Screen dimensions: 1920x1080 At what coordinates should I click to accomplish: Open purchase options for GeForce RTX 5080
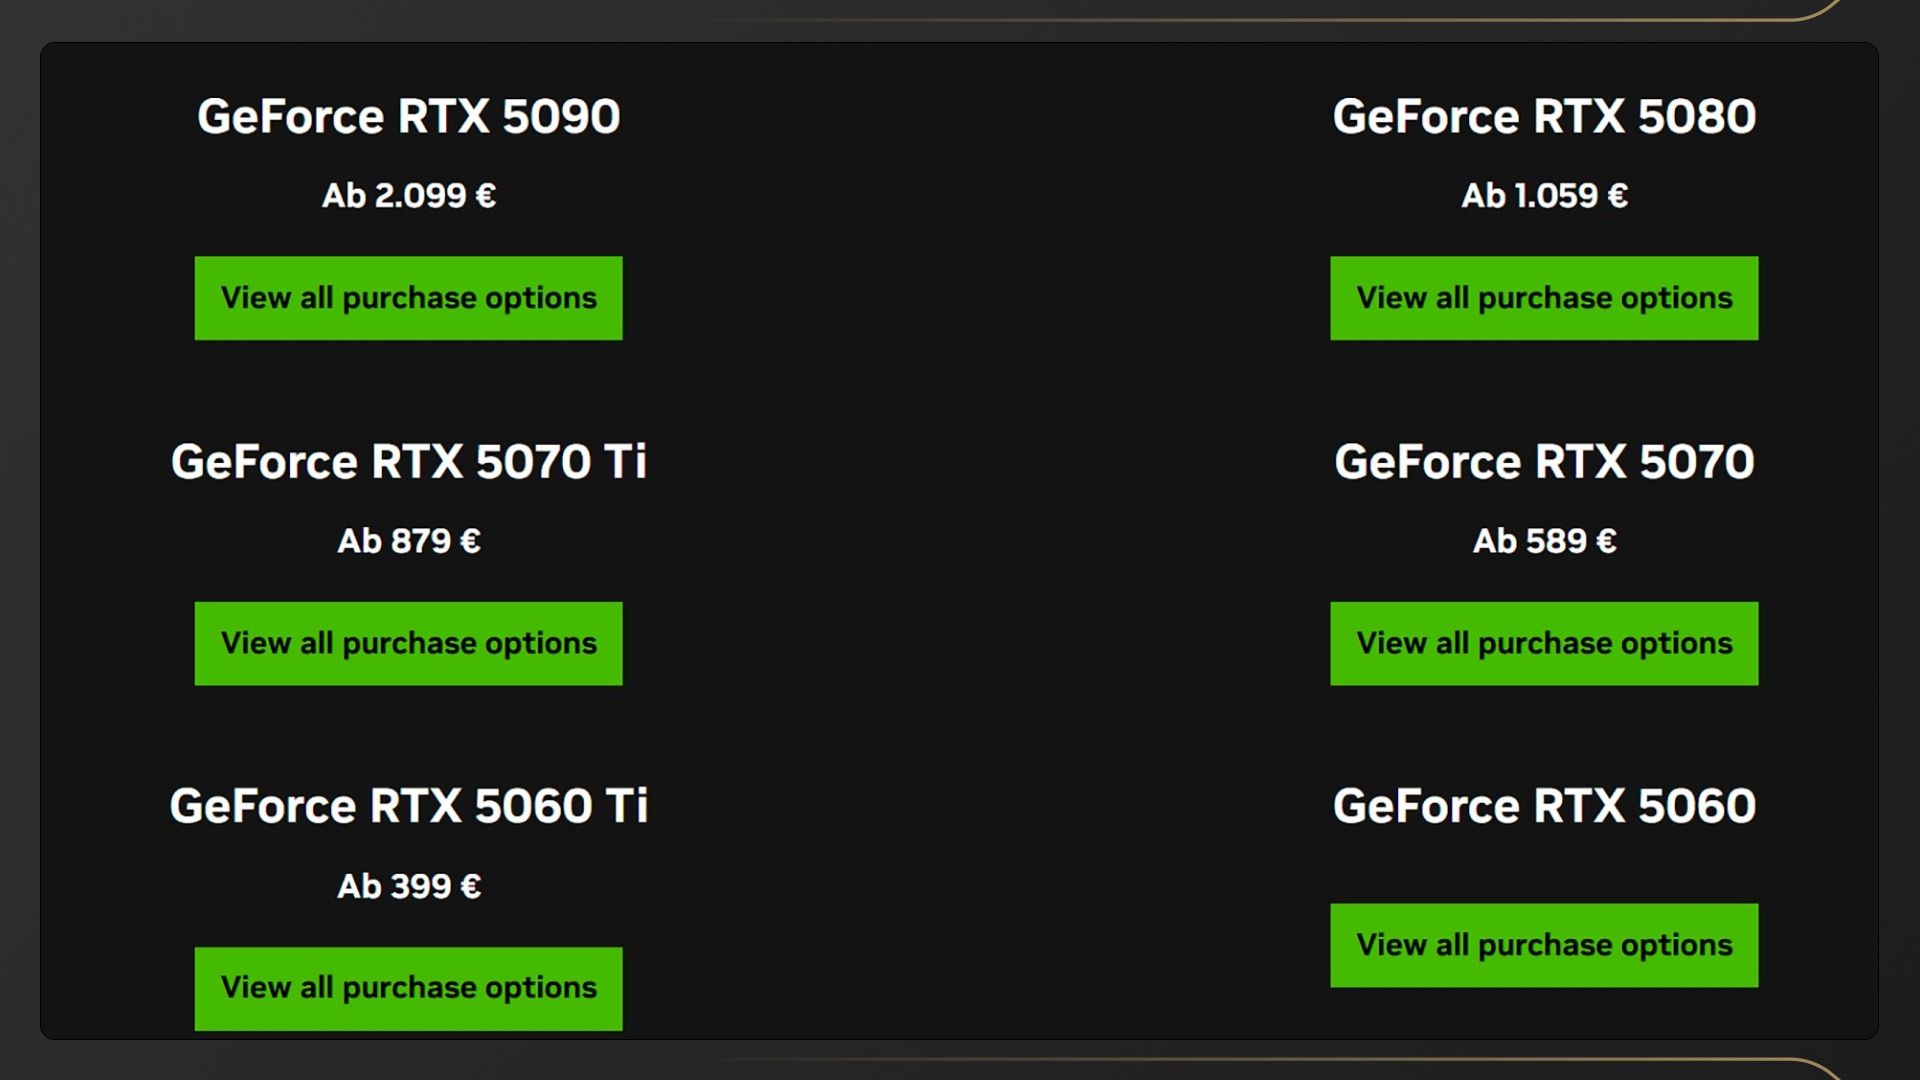point(1543,298)
